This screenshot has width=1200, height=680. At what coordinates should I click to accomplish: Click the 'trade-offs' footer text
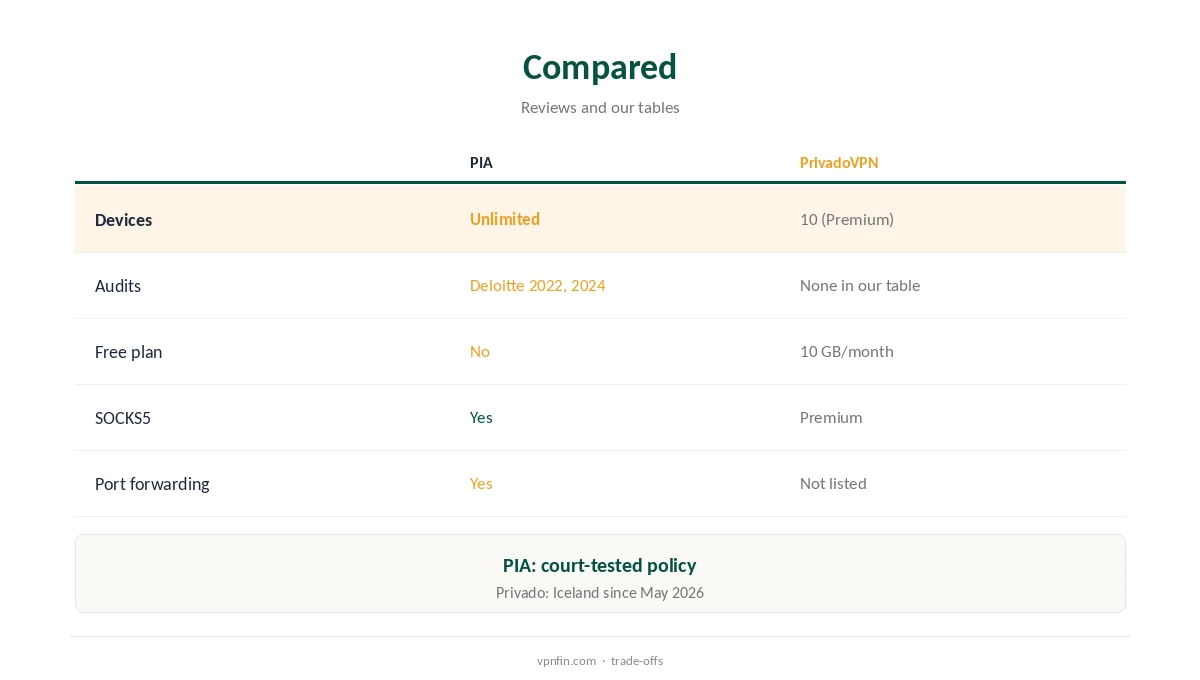click(x=637, y=661)
